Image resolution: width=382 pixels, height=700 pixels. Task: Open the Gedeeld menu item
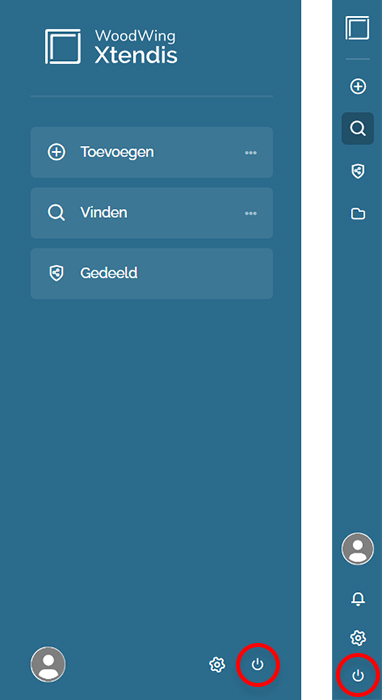click(x=152, y=274)
